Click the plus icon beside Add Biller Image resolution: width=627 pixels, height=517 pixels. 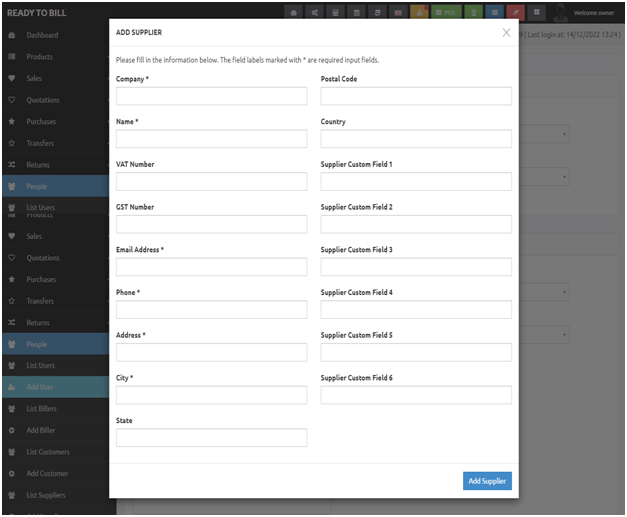(12, 430)
